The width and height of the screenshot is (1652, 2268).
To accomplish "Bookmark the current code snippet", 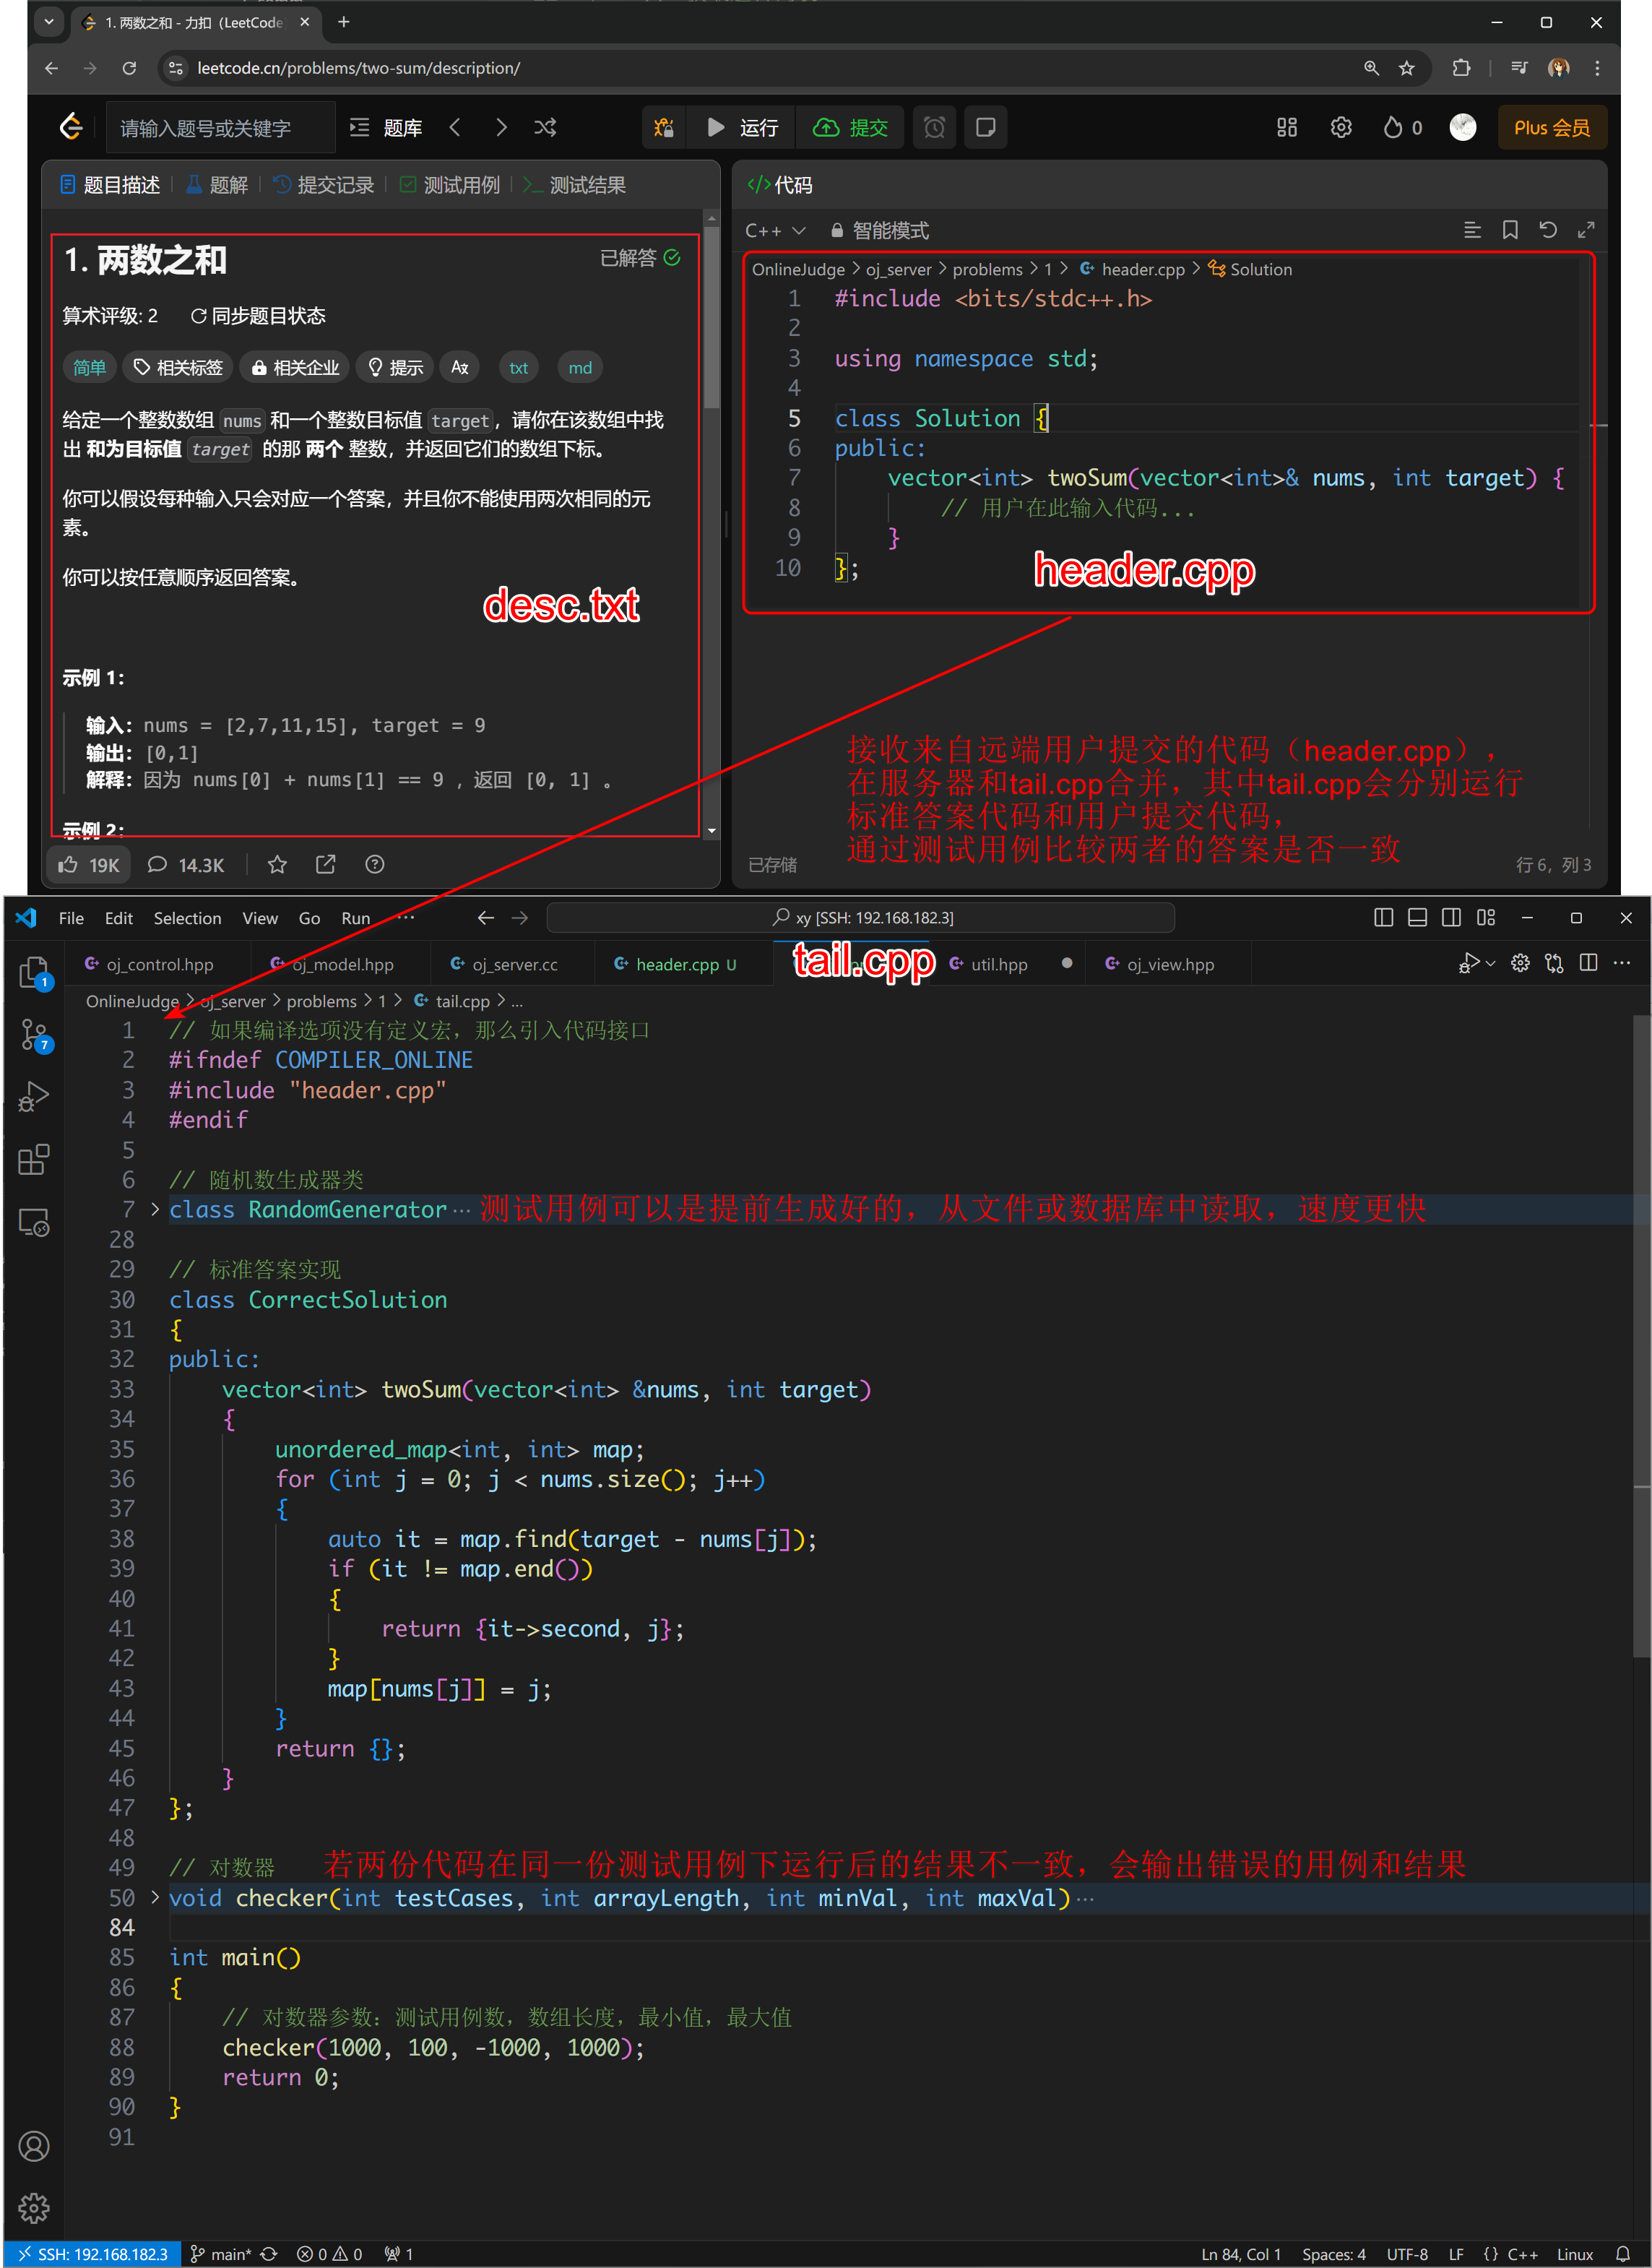I will (1509, 229).
